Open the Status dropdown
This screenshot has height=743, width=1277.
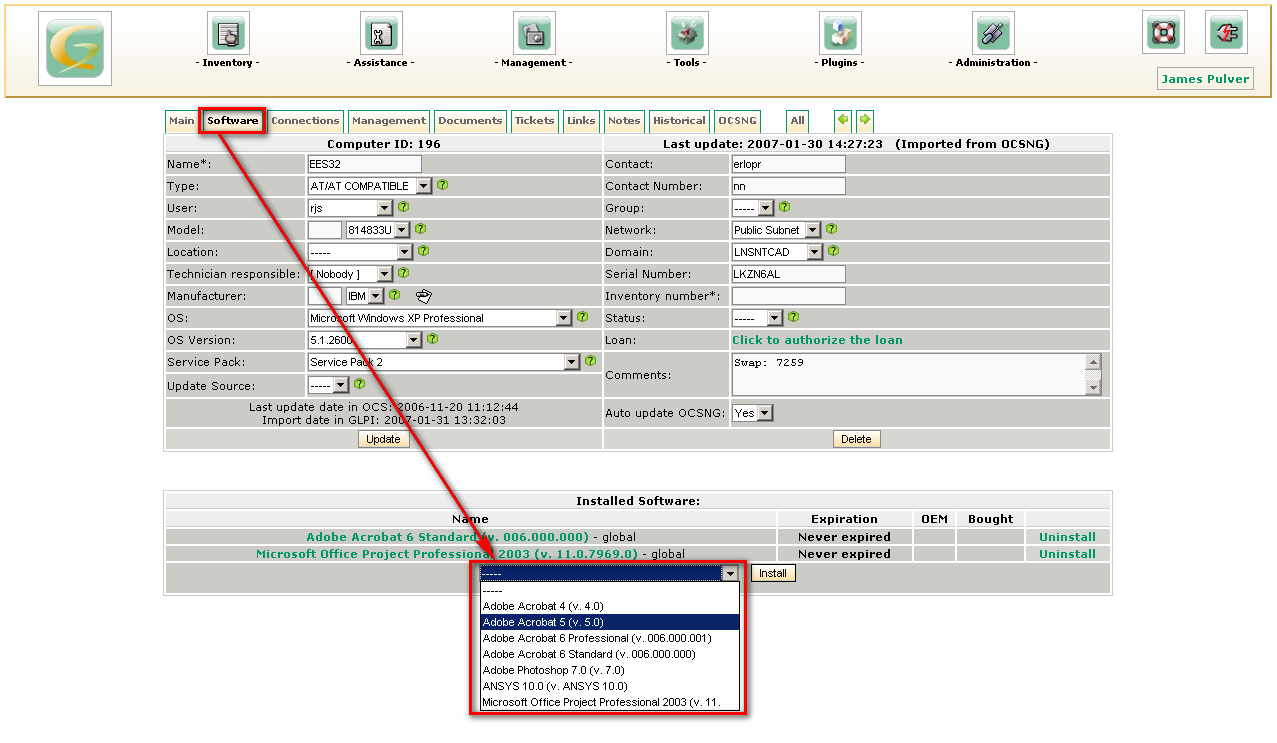pyautogui.click(x=757, y=318)
